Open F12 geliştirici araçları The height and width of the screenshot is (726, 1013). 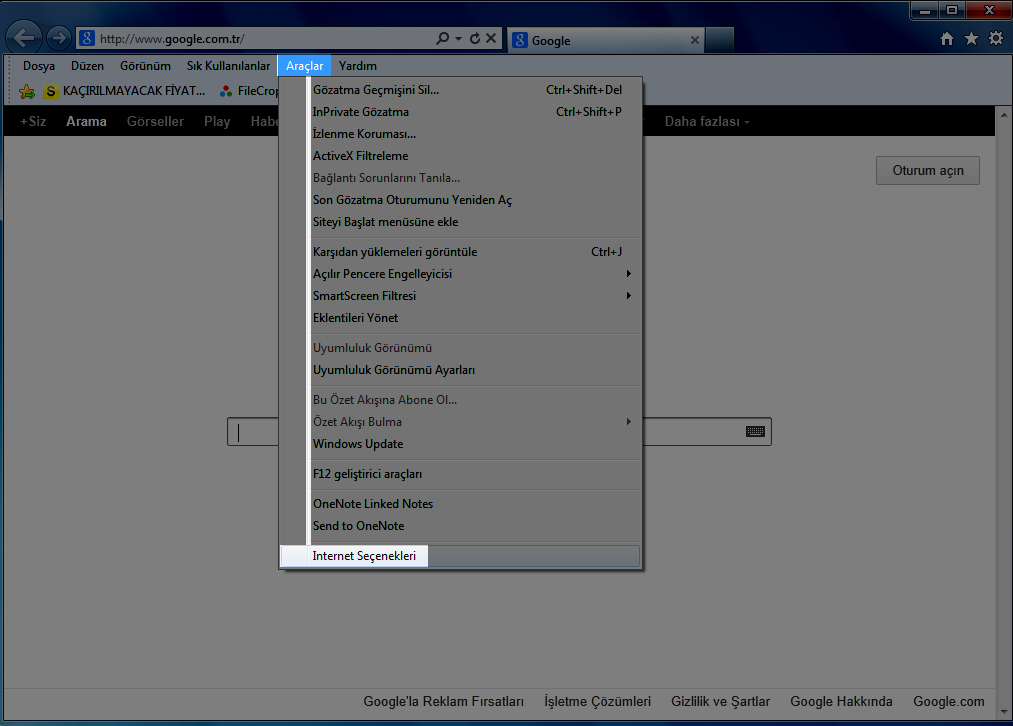pyautogui.click(x=461, y=474)
